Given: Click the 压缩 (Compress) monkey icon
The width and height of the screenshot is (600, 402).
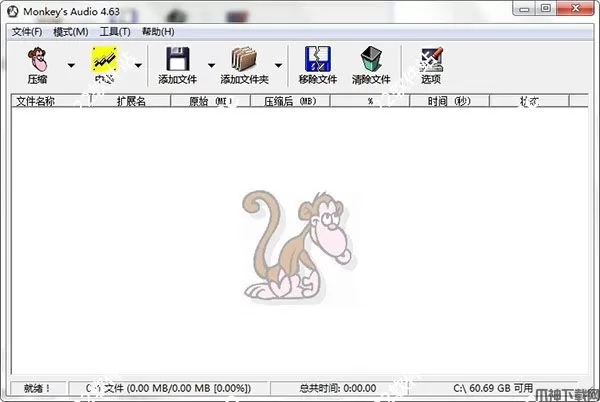Looking at the screenshot, I should [38, 60].
